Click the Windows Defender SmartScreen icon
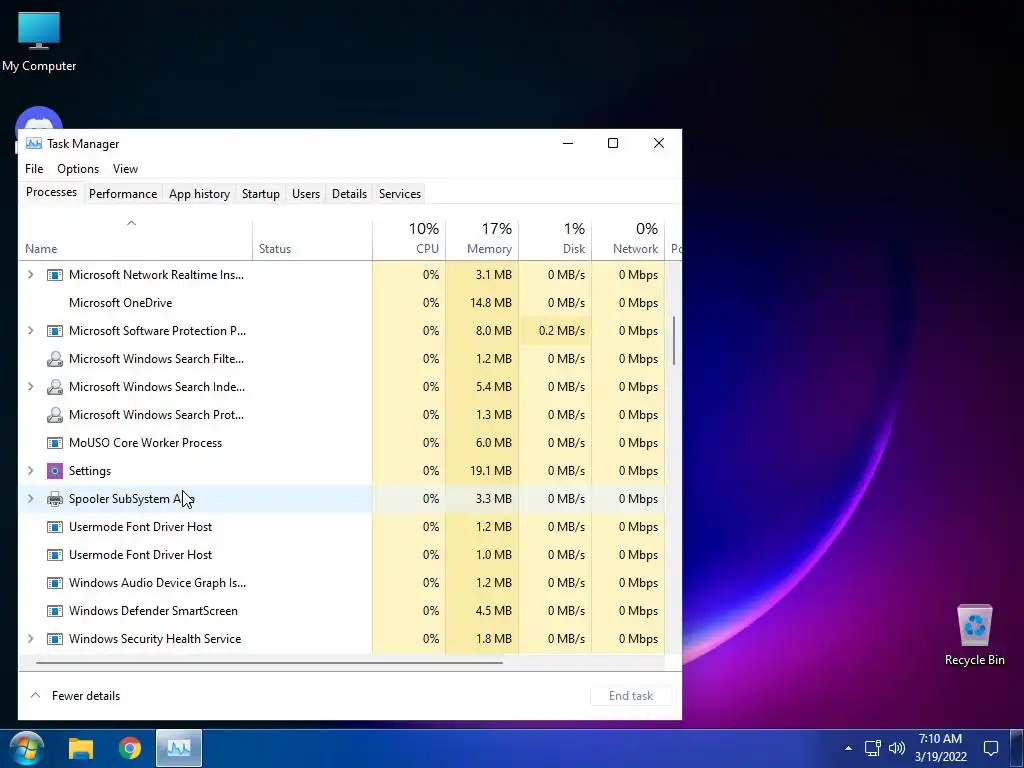Image resolution: width=1024 pixels, height=768 pixels. [55, 611]
